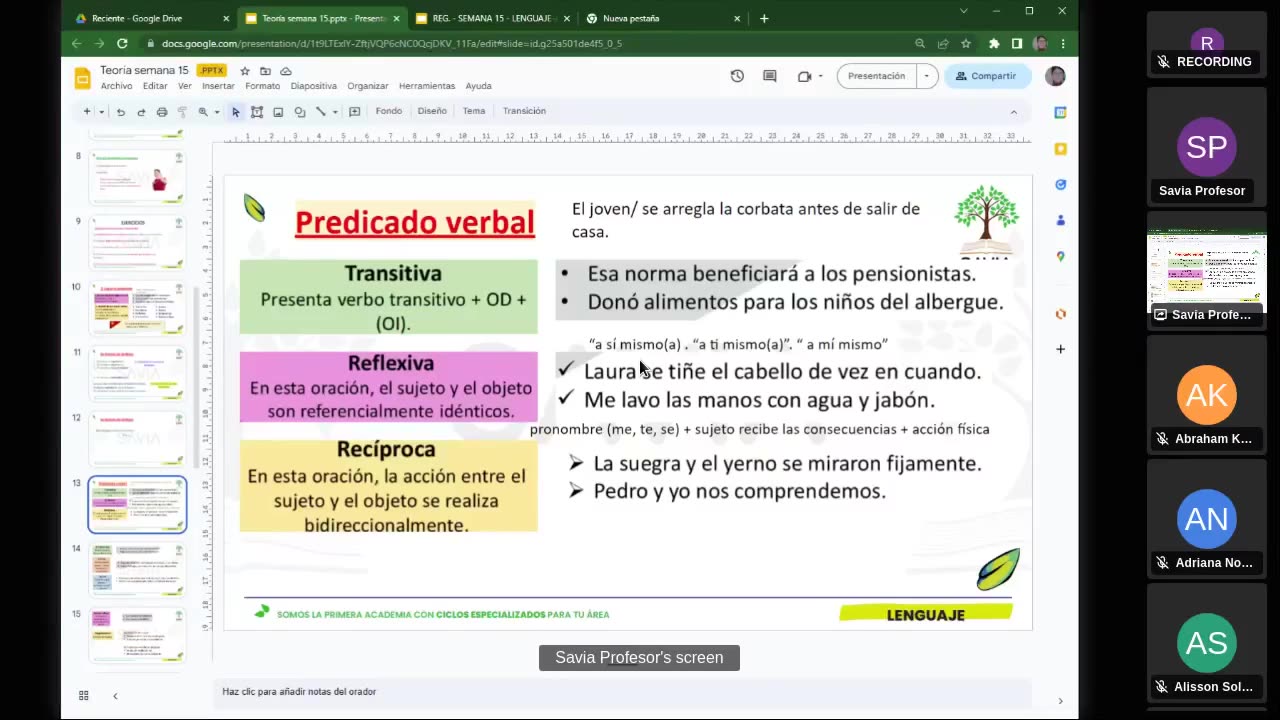Screen dimensions: 1280x720
Task: Open the dropdown arrow beside Presentación
Action: pos(927,76)
